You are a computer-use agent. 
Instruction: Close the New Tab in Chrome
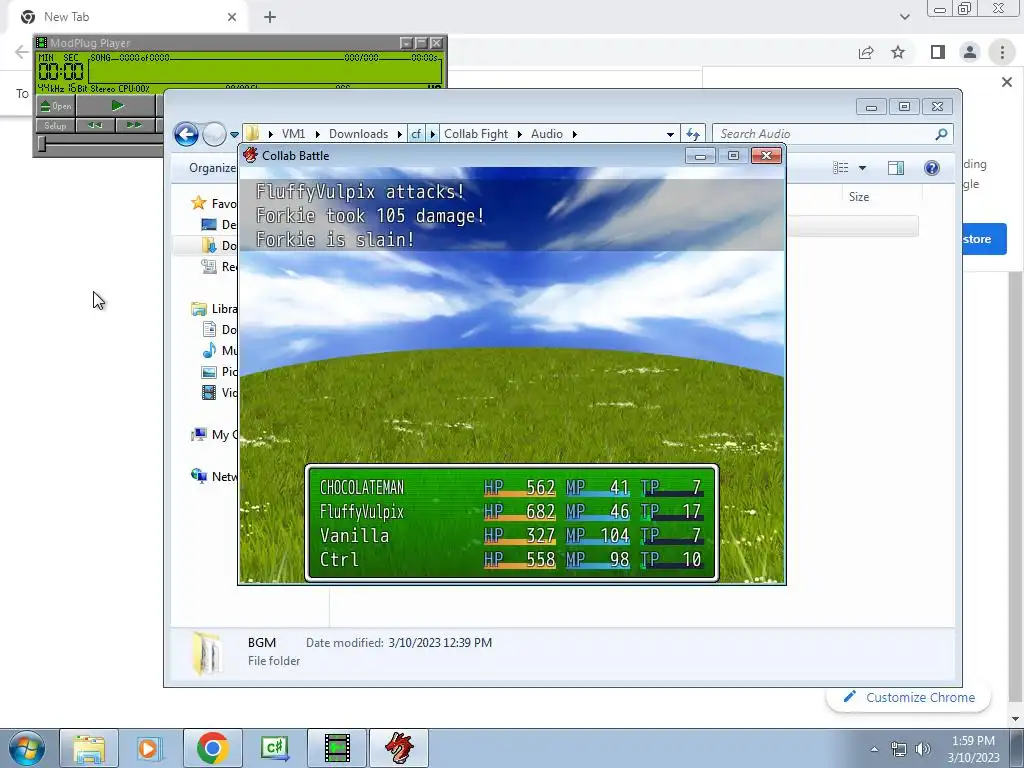coord(232,17)
